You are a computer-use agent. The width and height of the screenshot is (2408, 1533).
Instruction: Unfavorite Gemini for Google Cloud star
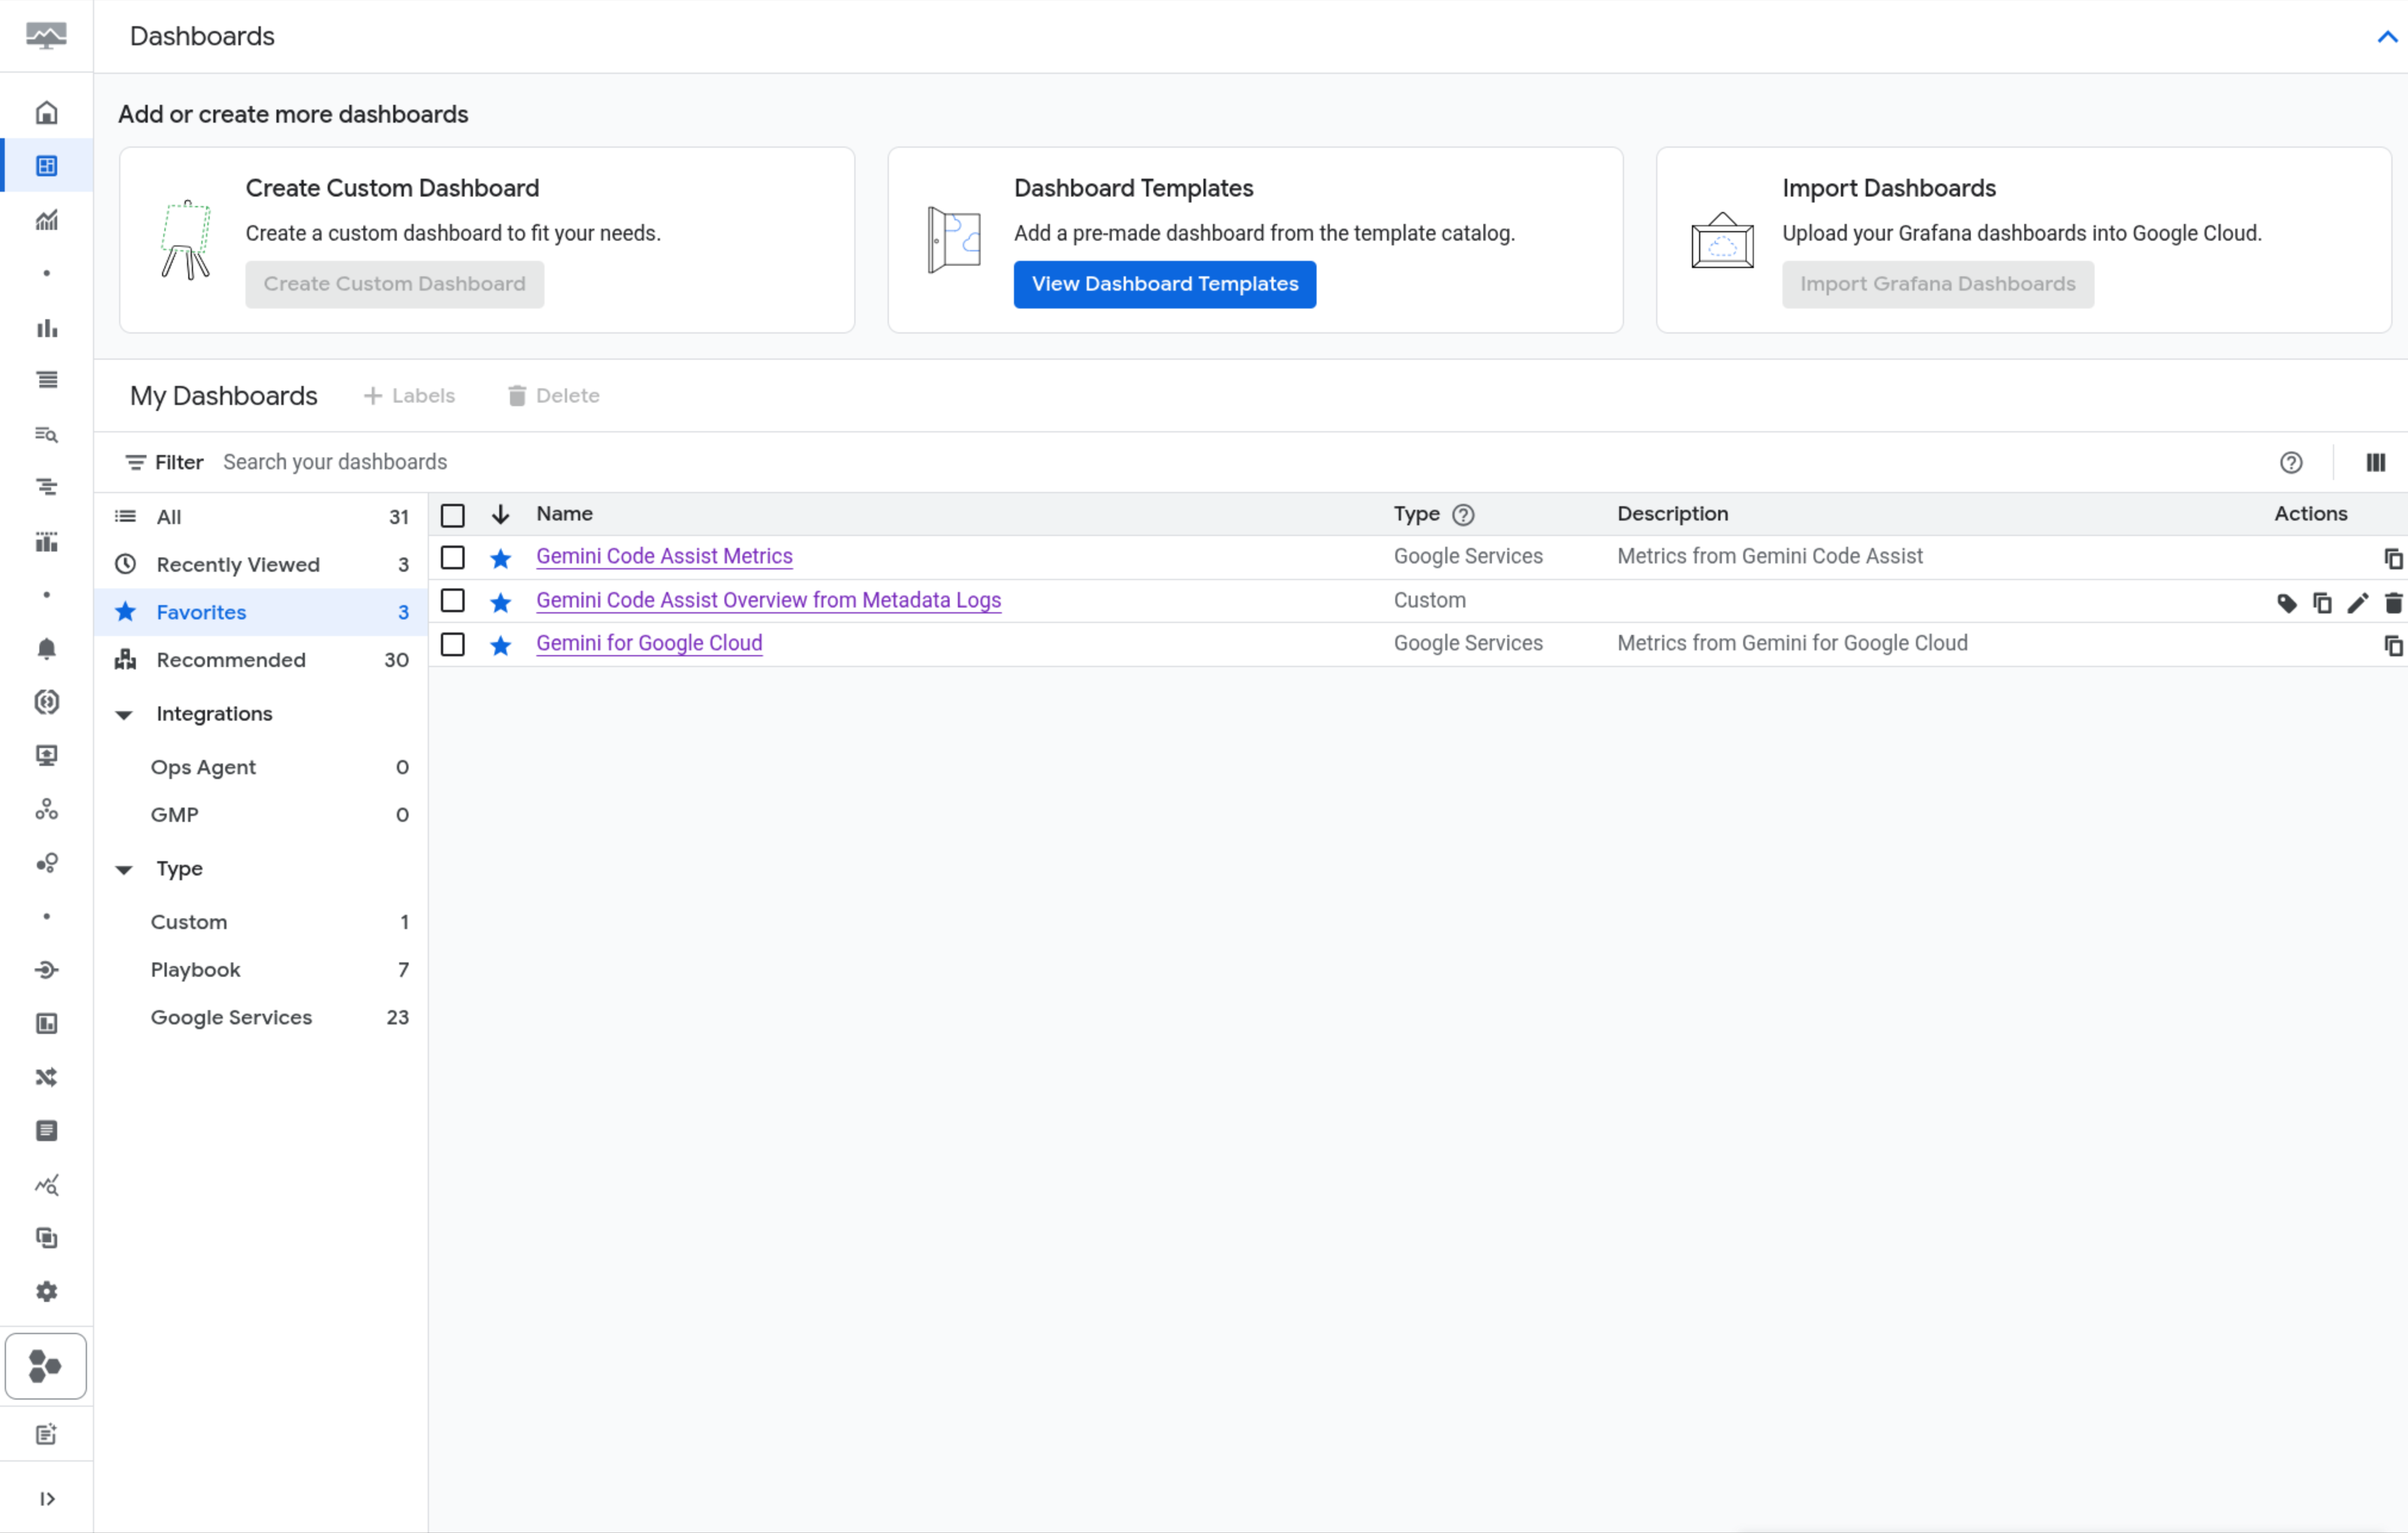(500, 645)
